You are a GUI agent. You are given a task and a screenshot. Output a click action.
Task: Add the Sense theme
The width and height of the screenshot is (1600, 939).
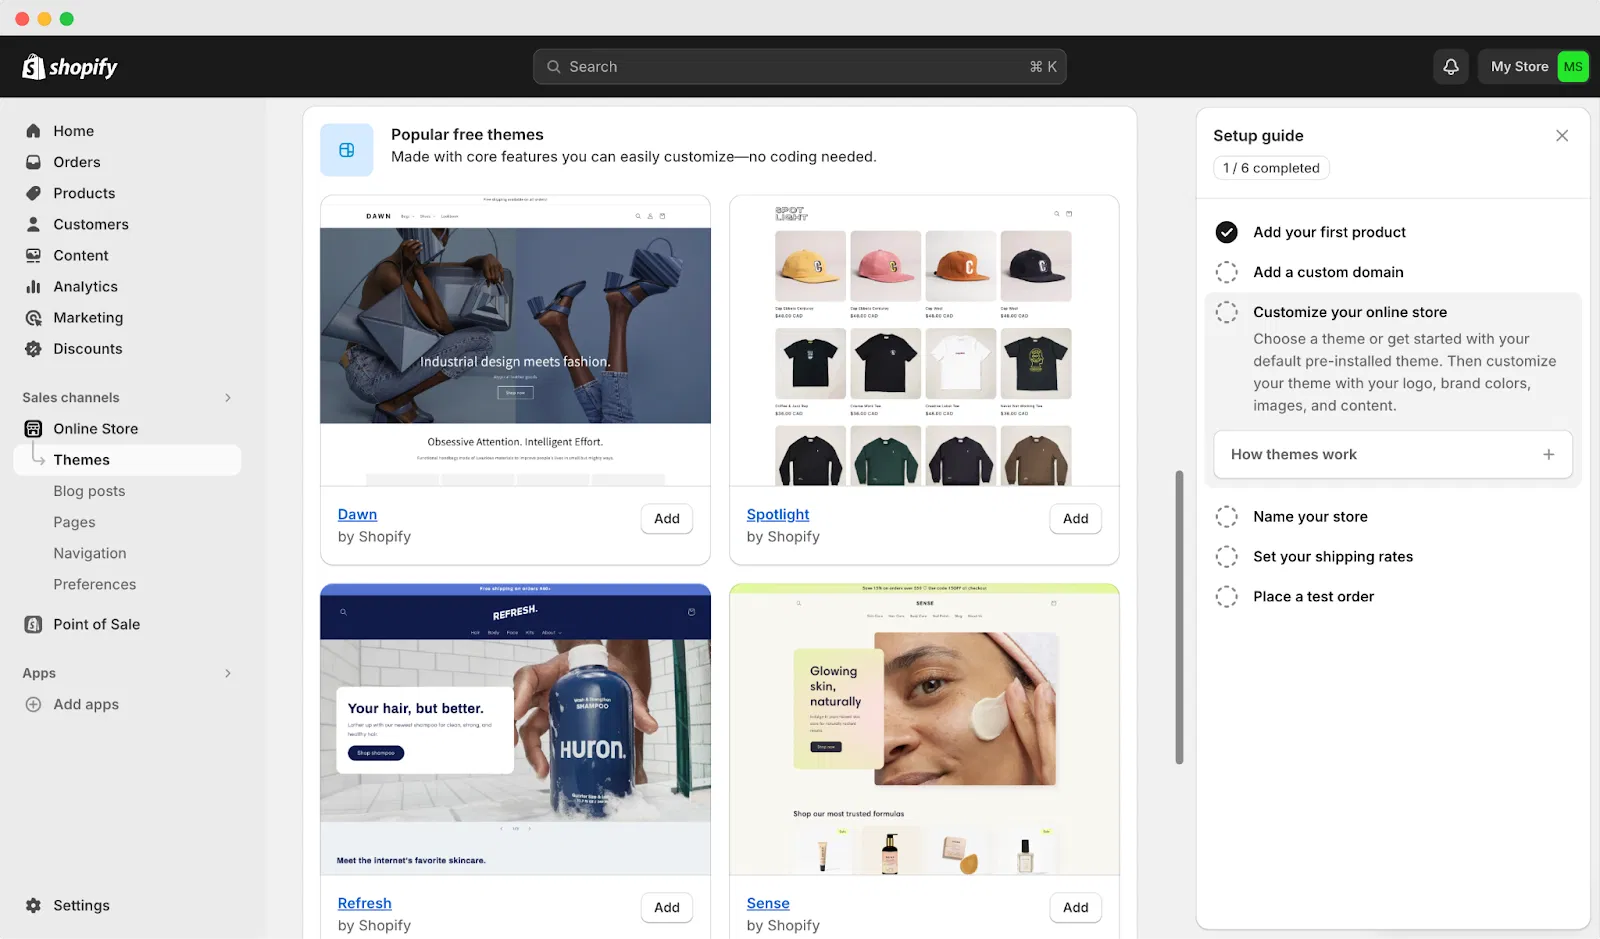pos(1076,908)
